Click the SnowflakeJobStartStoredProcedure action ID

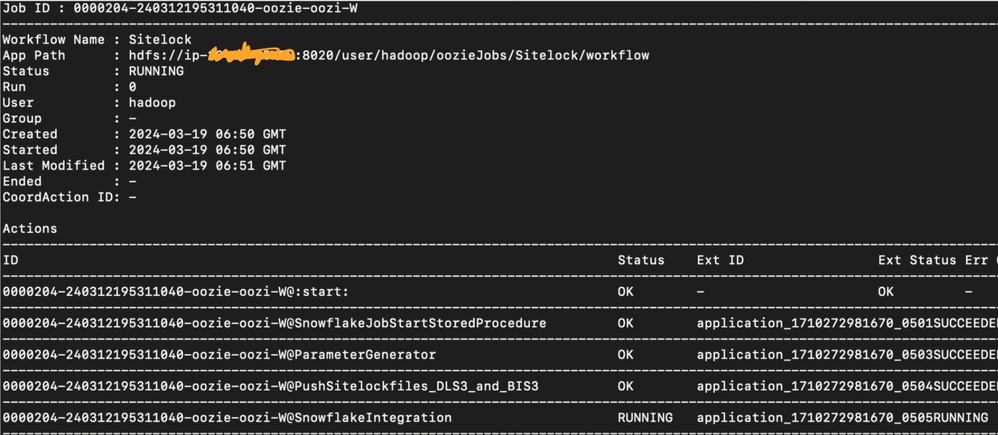tap(274, 323)
